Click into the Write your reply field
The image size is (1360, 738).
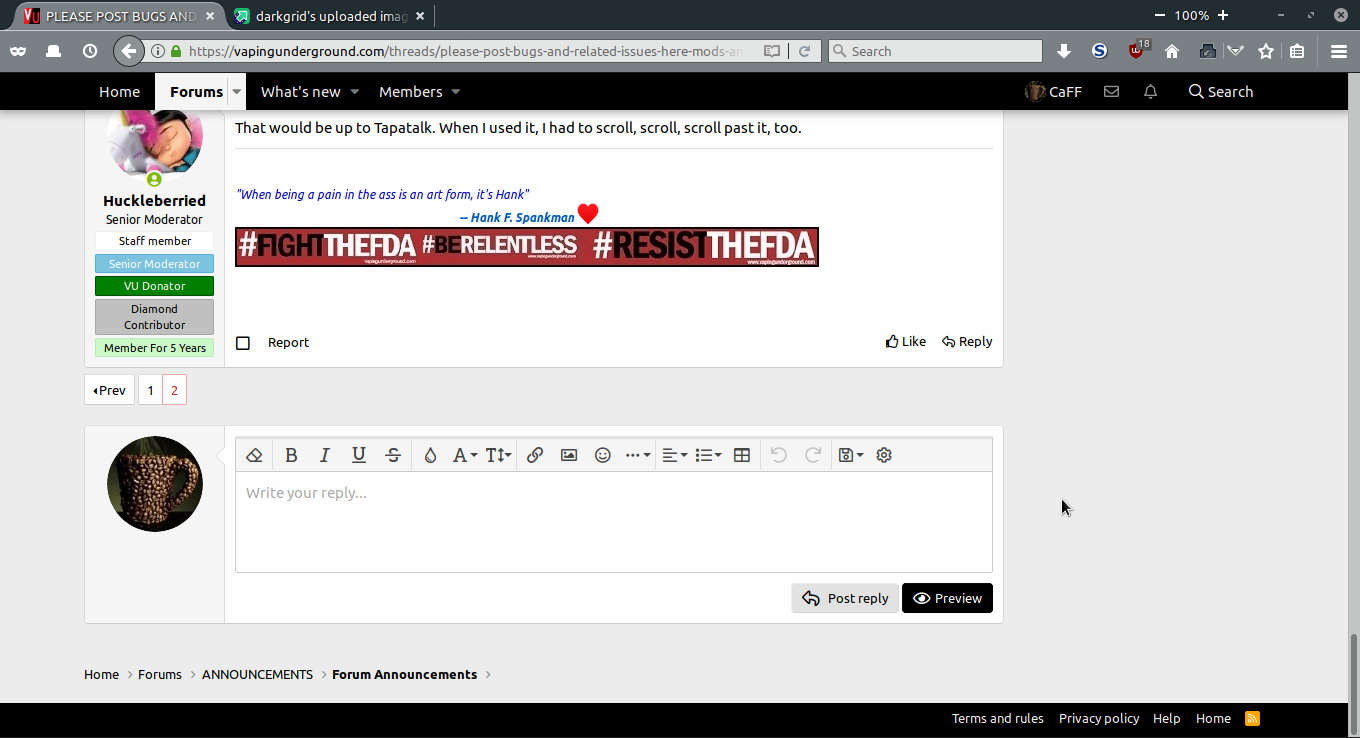(x=613, y=522)
